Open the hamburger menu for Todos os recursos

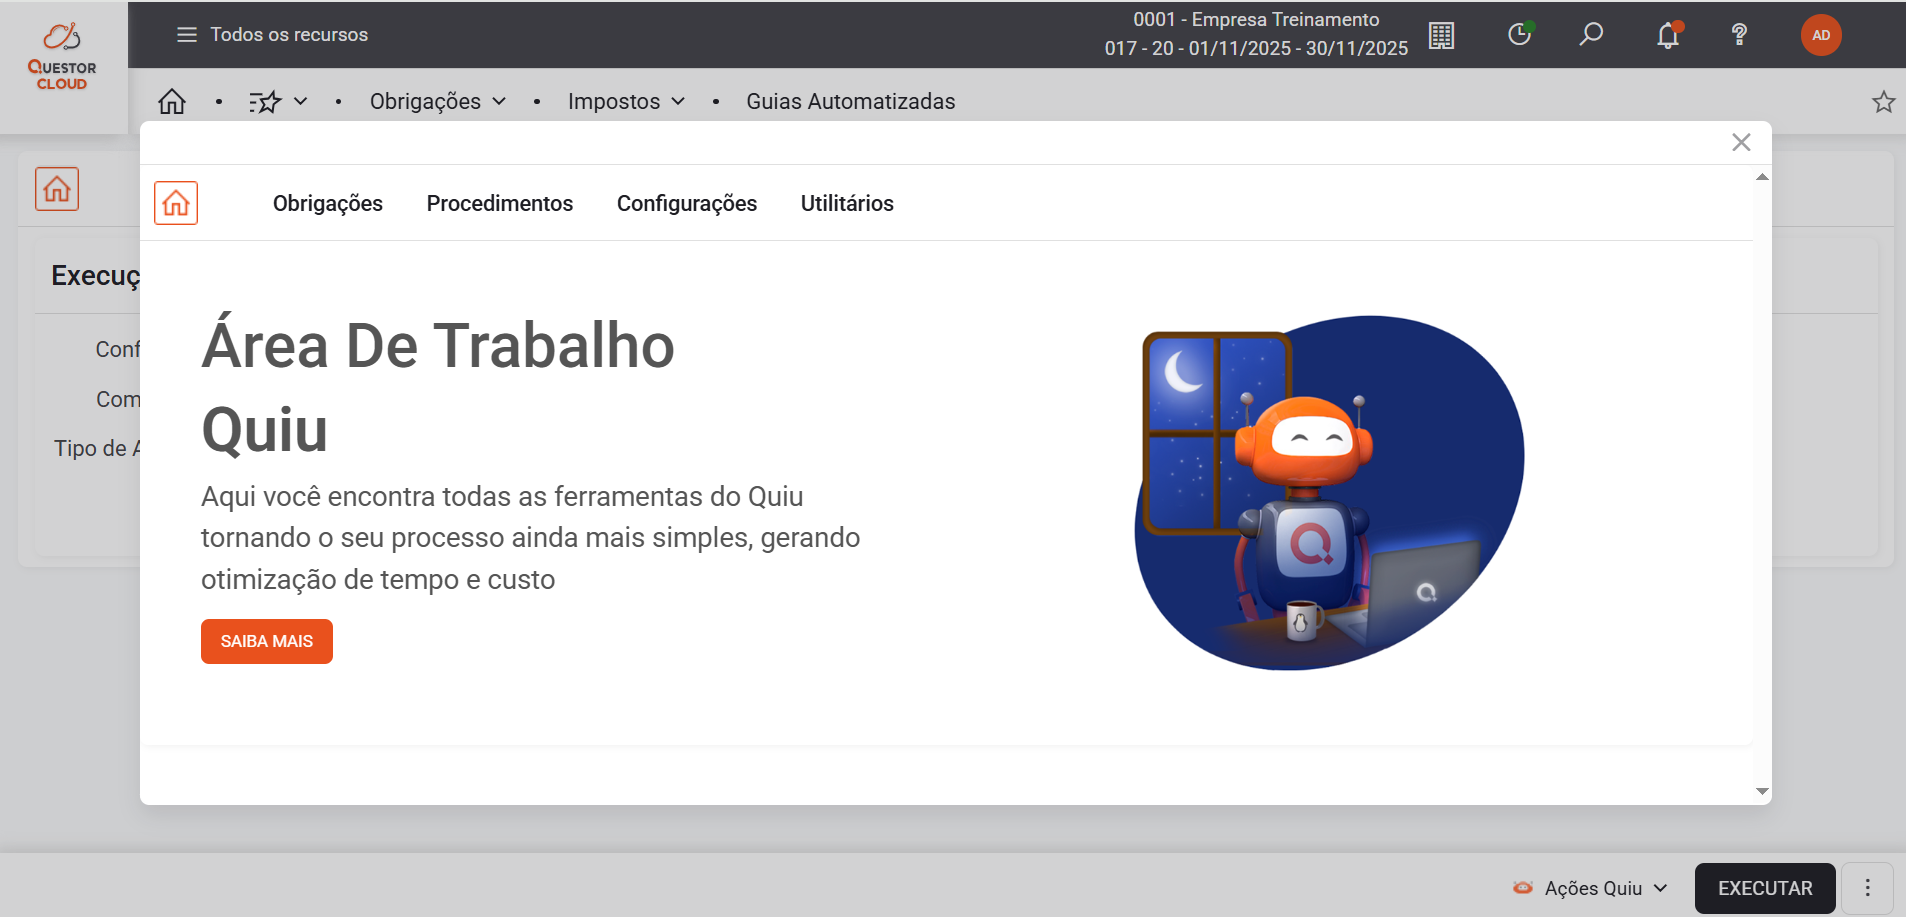(x=187, y=35)
